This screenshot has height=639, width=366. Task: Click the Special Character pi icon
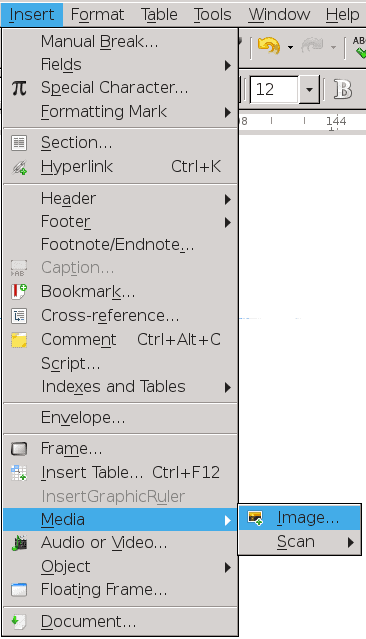(19, 88)
